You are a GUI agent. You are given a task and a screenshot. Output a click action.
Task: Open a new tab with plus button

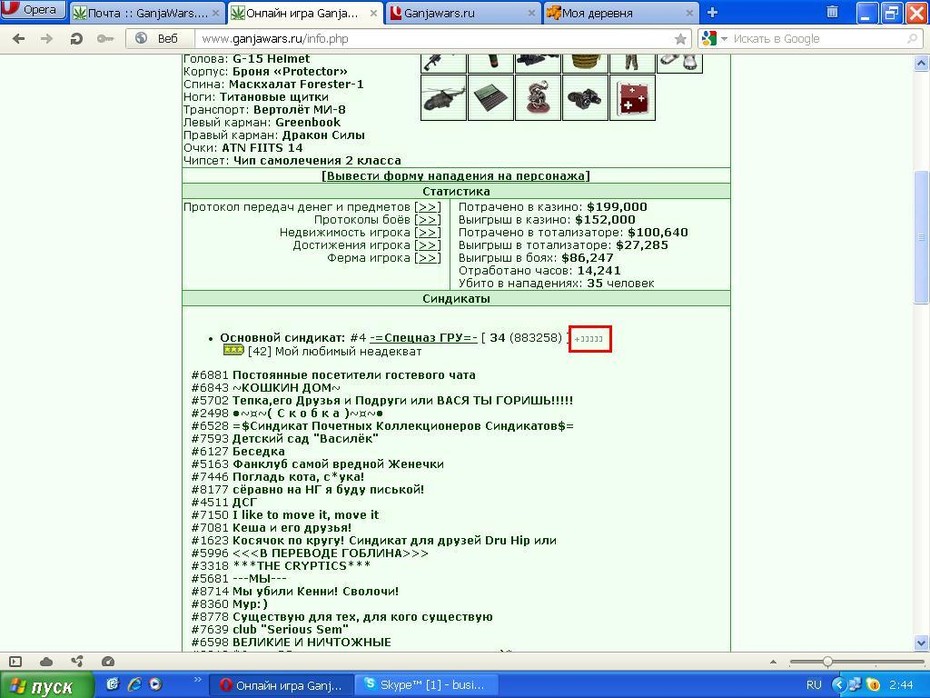(x=712, y=12)
